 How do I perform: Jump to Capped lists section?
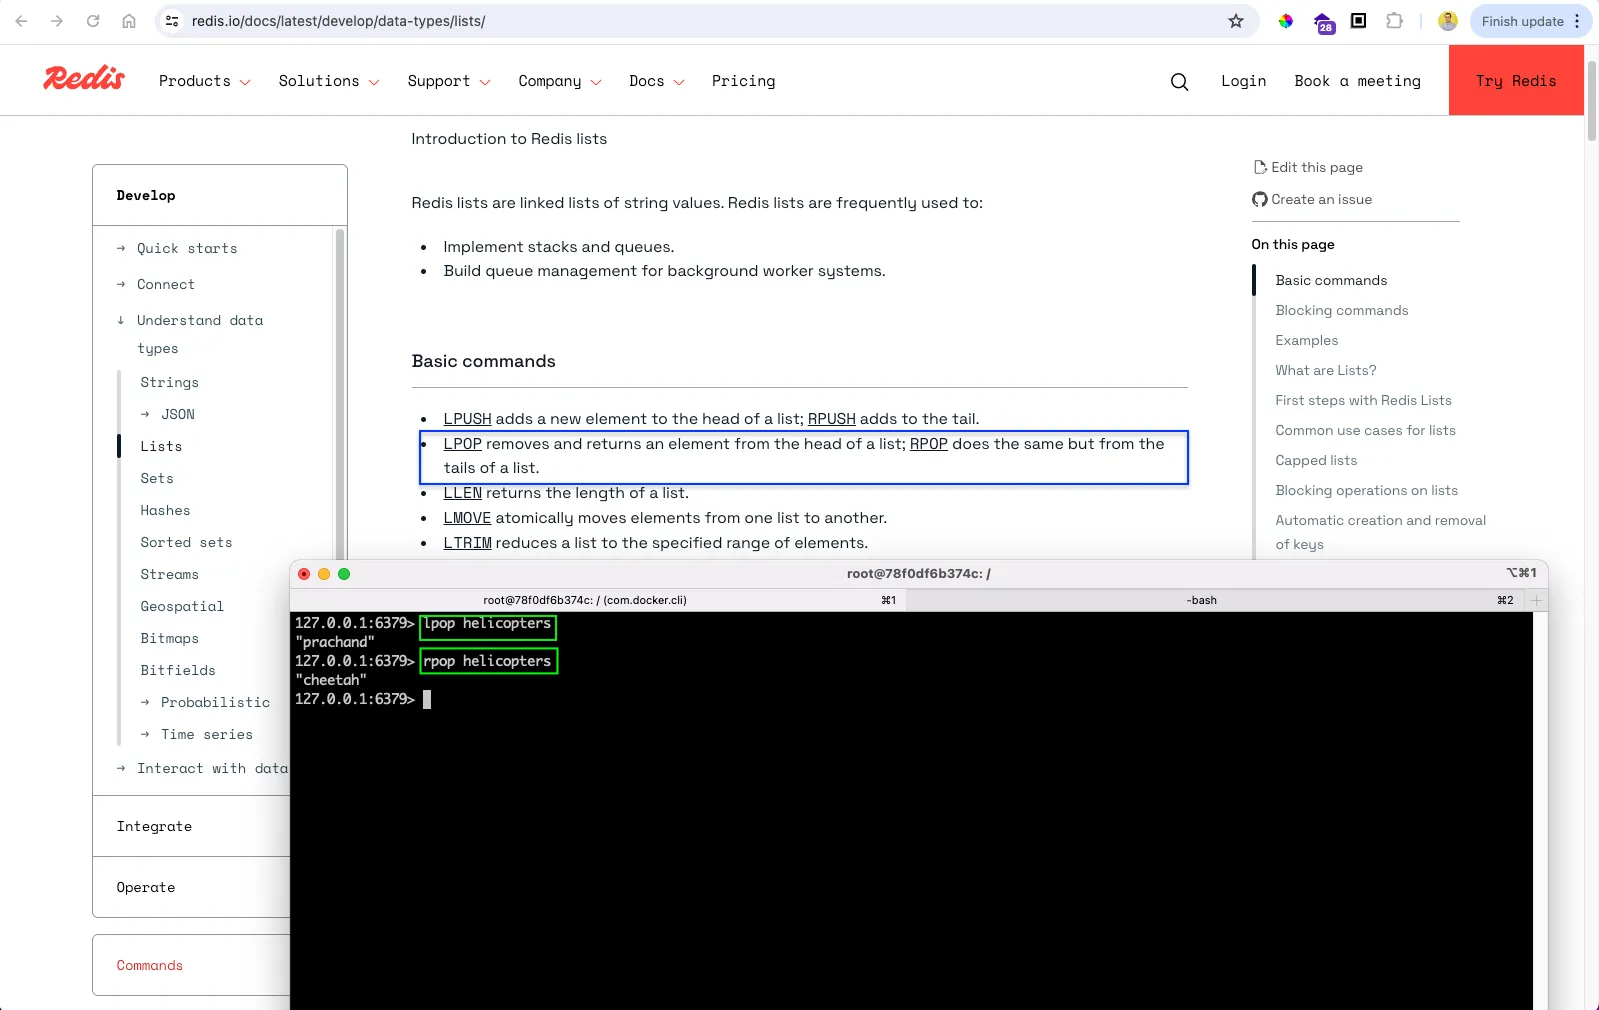[x=1316, y=460]
